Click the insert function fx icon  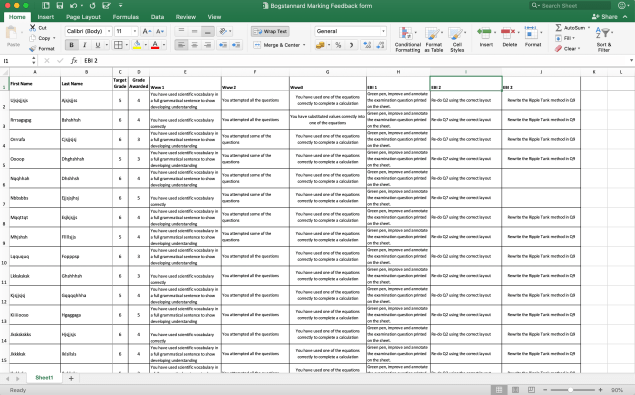pos(74,60)
